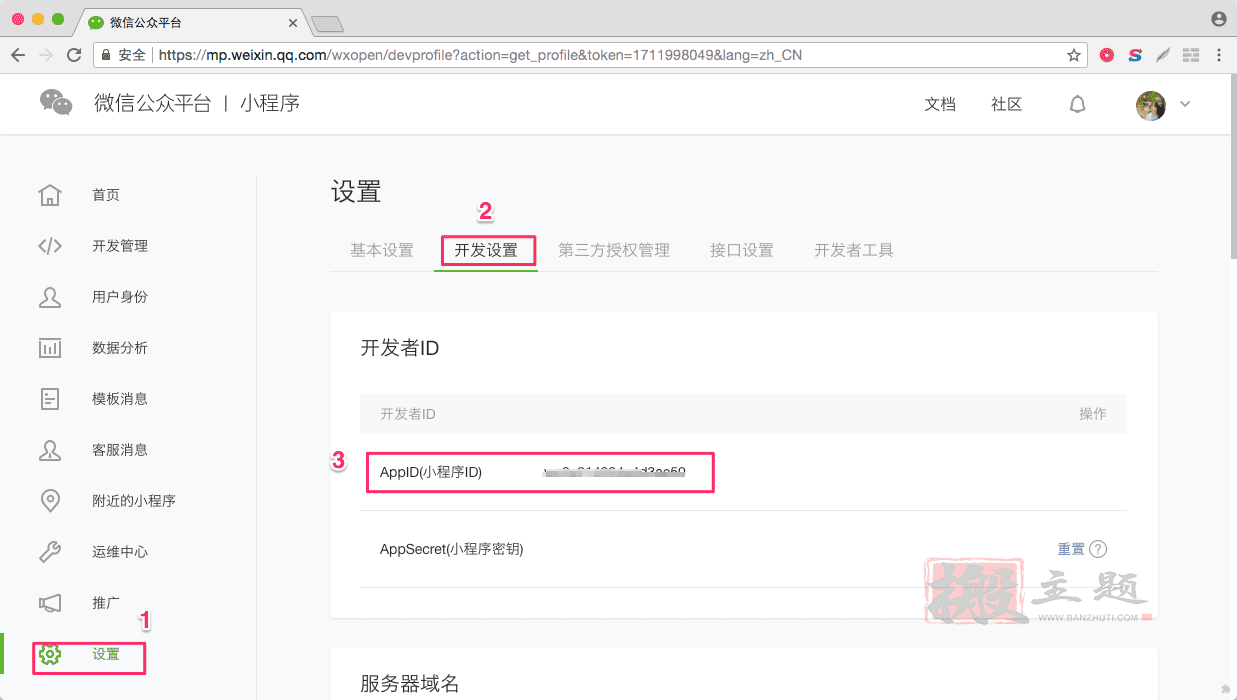Close the 微信公众平台 browser tab

(x=293, y=21)
